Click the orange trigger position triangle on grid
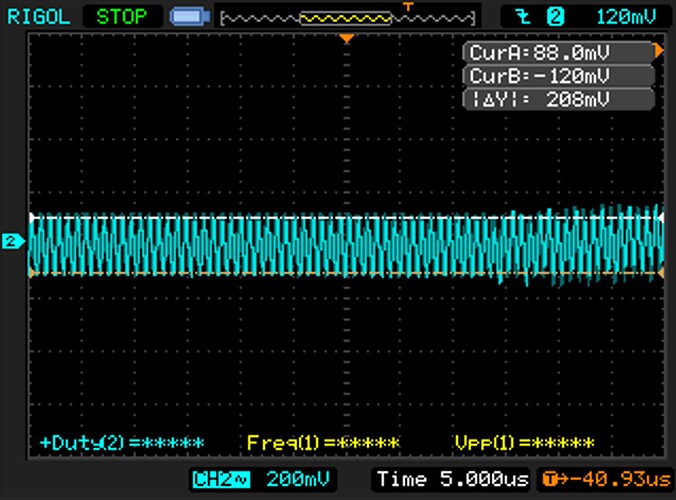The height and width of the screenshot is (500, 676). [x=346, y=38]
